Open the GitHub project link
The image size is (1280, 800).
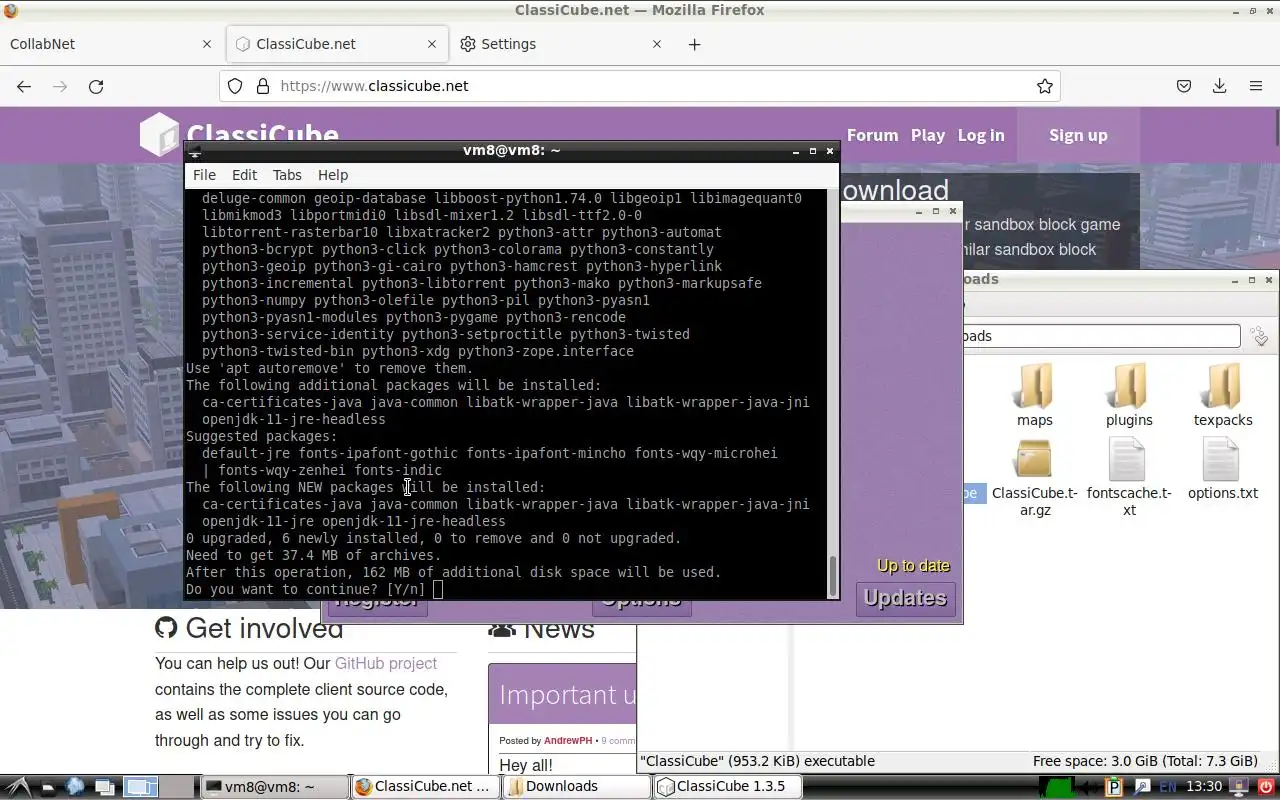pyautogui.click(x=386, y=663)
